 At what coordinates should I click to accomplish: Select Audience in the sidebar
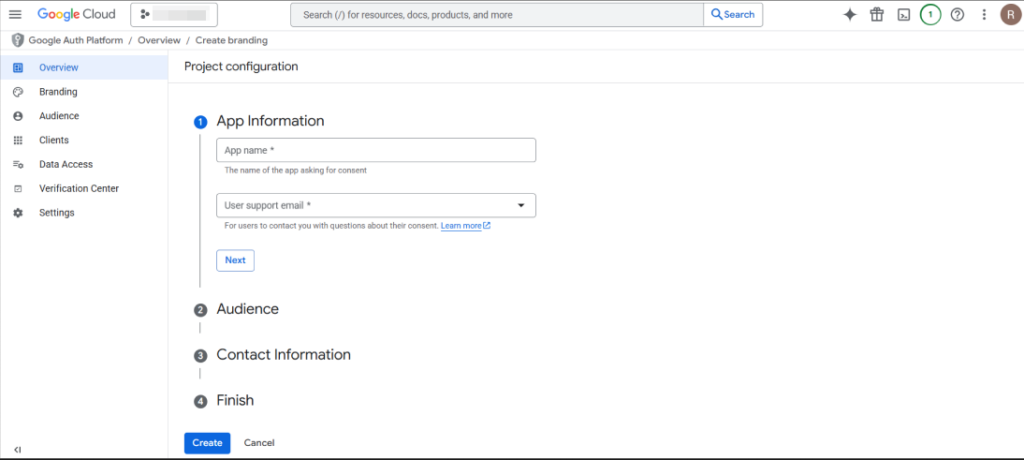[x=84, y=116]
